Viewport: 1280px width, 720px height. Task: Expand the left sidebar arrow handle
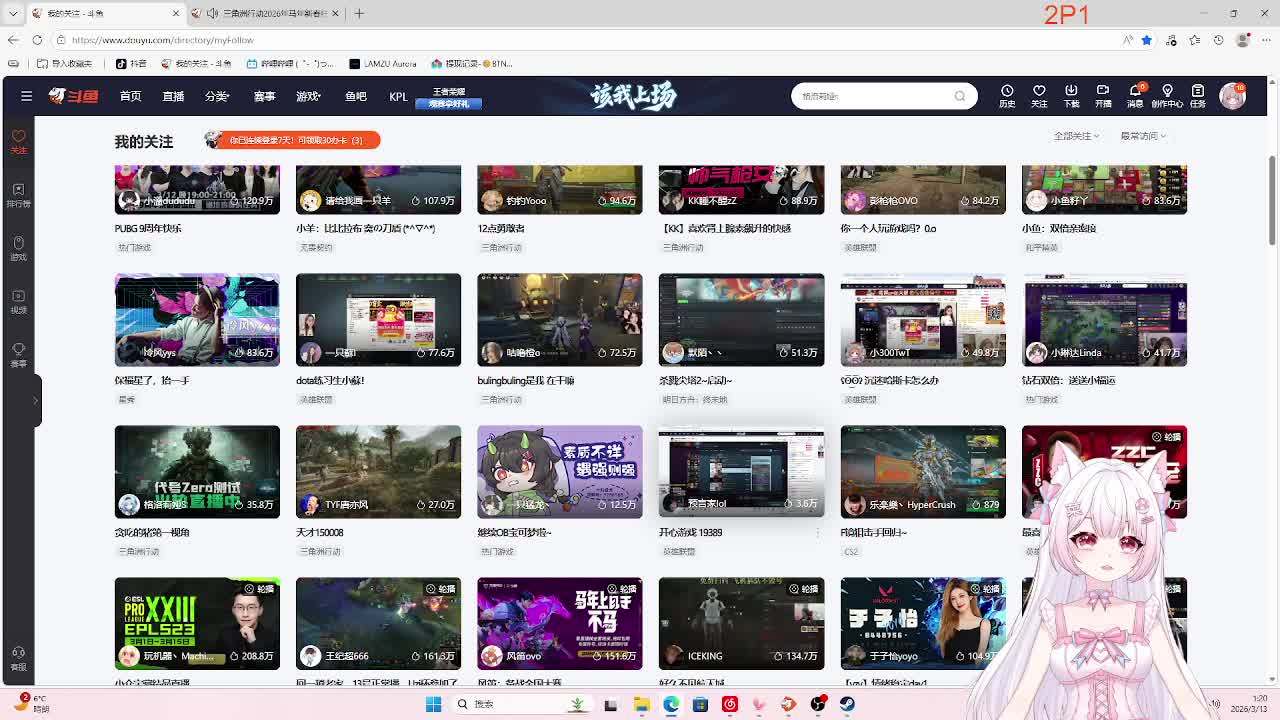(36, 400)
